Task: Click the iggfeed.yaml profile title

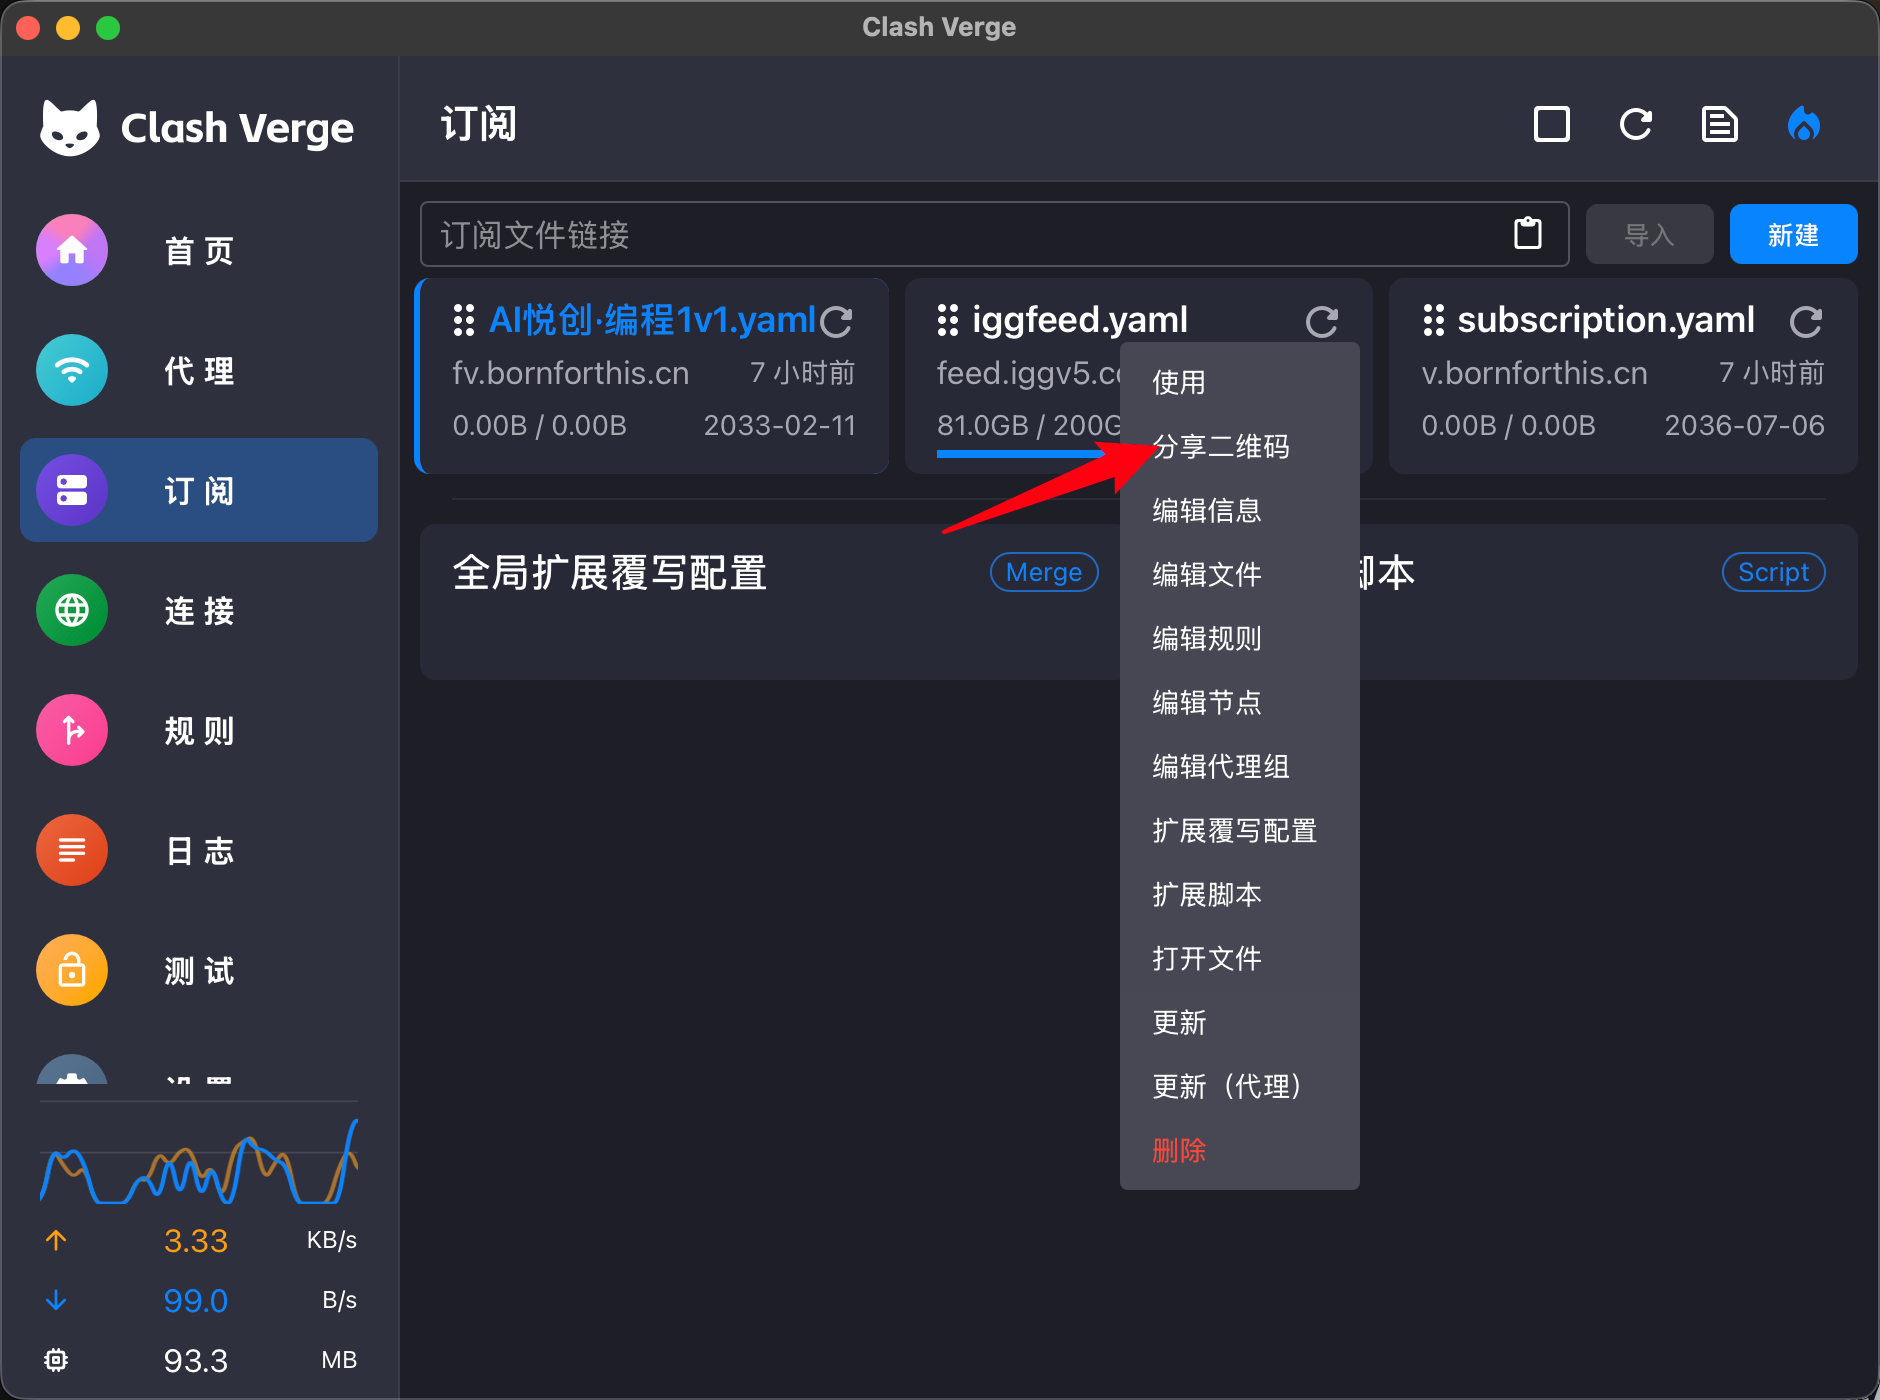Action: [x=1080, y=320]
